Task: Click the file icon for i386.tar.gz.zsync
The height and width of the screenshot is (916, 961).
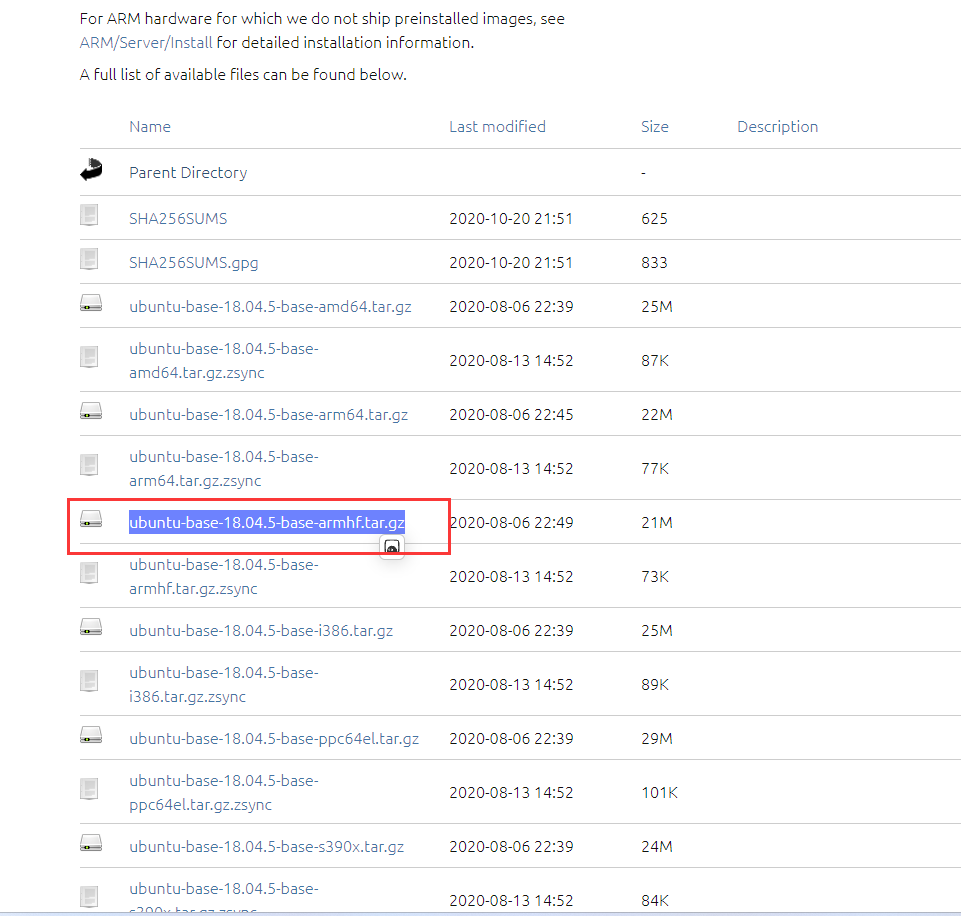Action: (89, 681)
